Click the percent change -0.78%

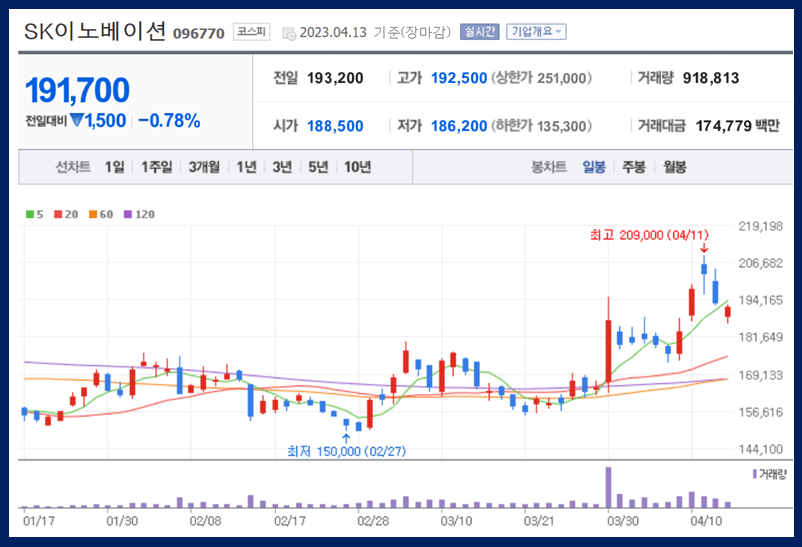coord(169,121)
